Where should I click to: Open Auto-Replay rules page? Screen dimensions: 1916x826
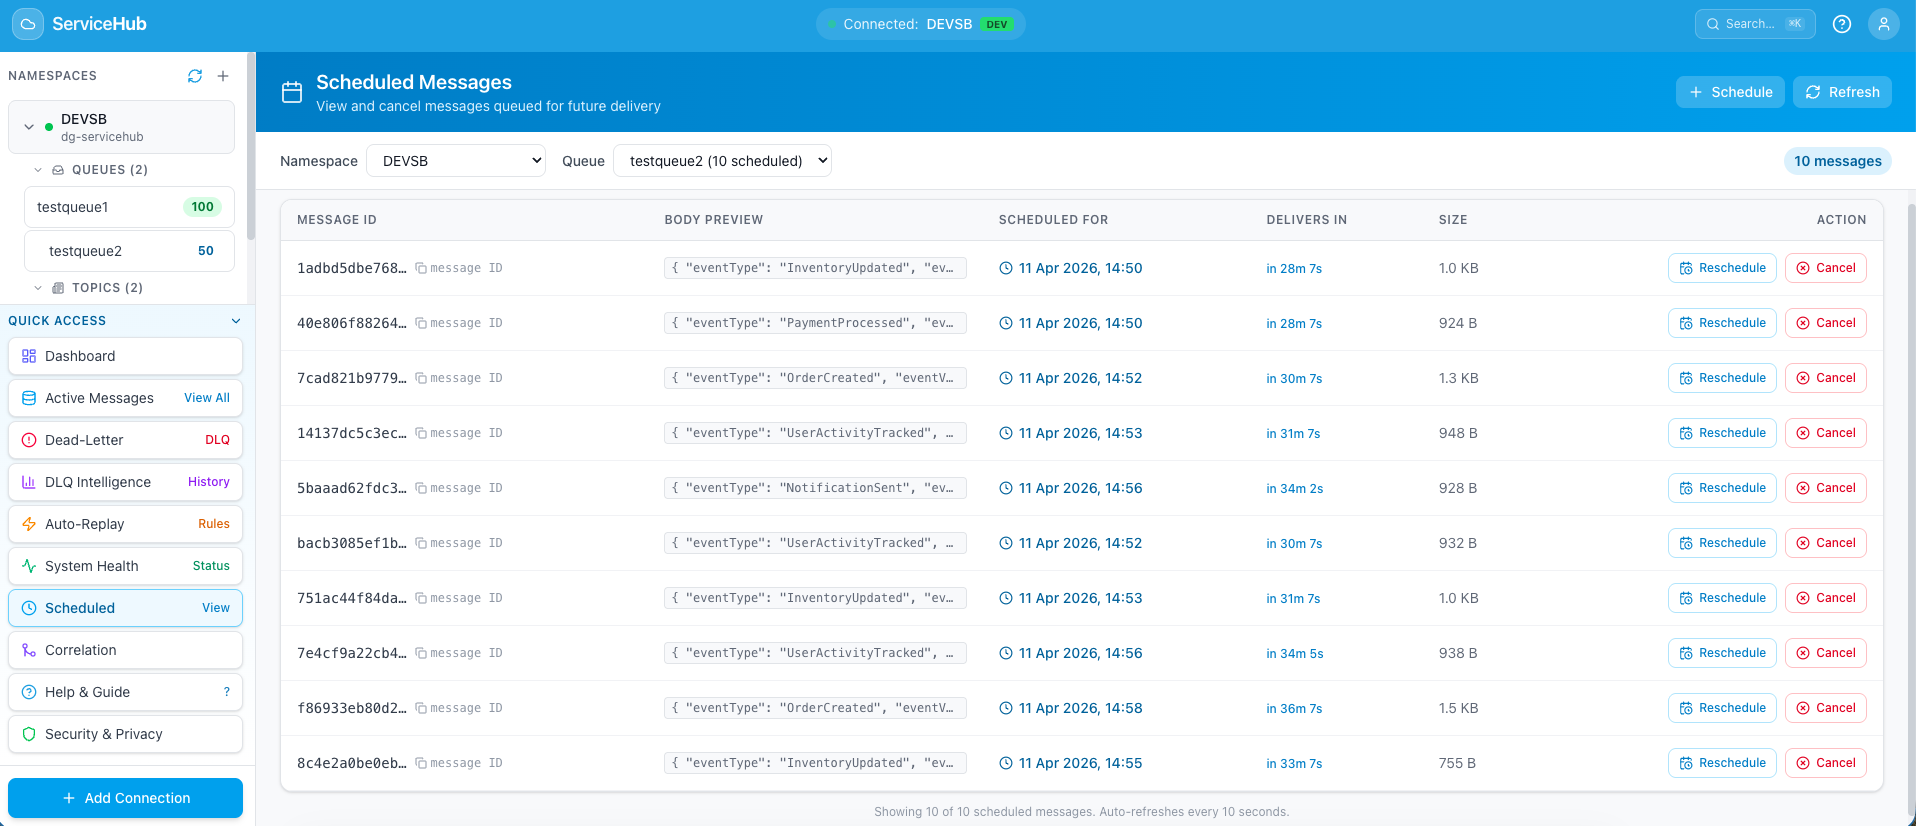(125, 524)
